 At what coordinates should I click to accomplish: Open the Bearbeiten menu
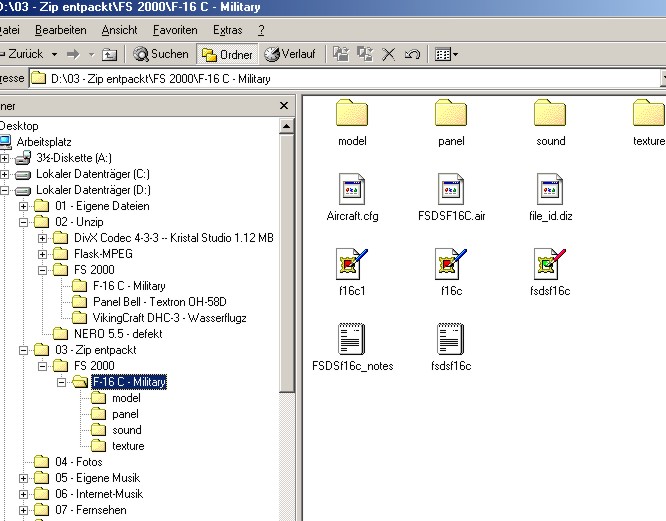click(61, 30)
